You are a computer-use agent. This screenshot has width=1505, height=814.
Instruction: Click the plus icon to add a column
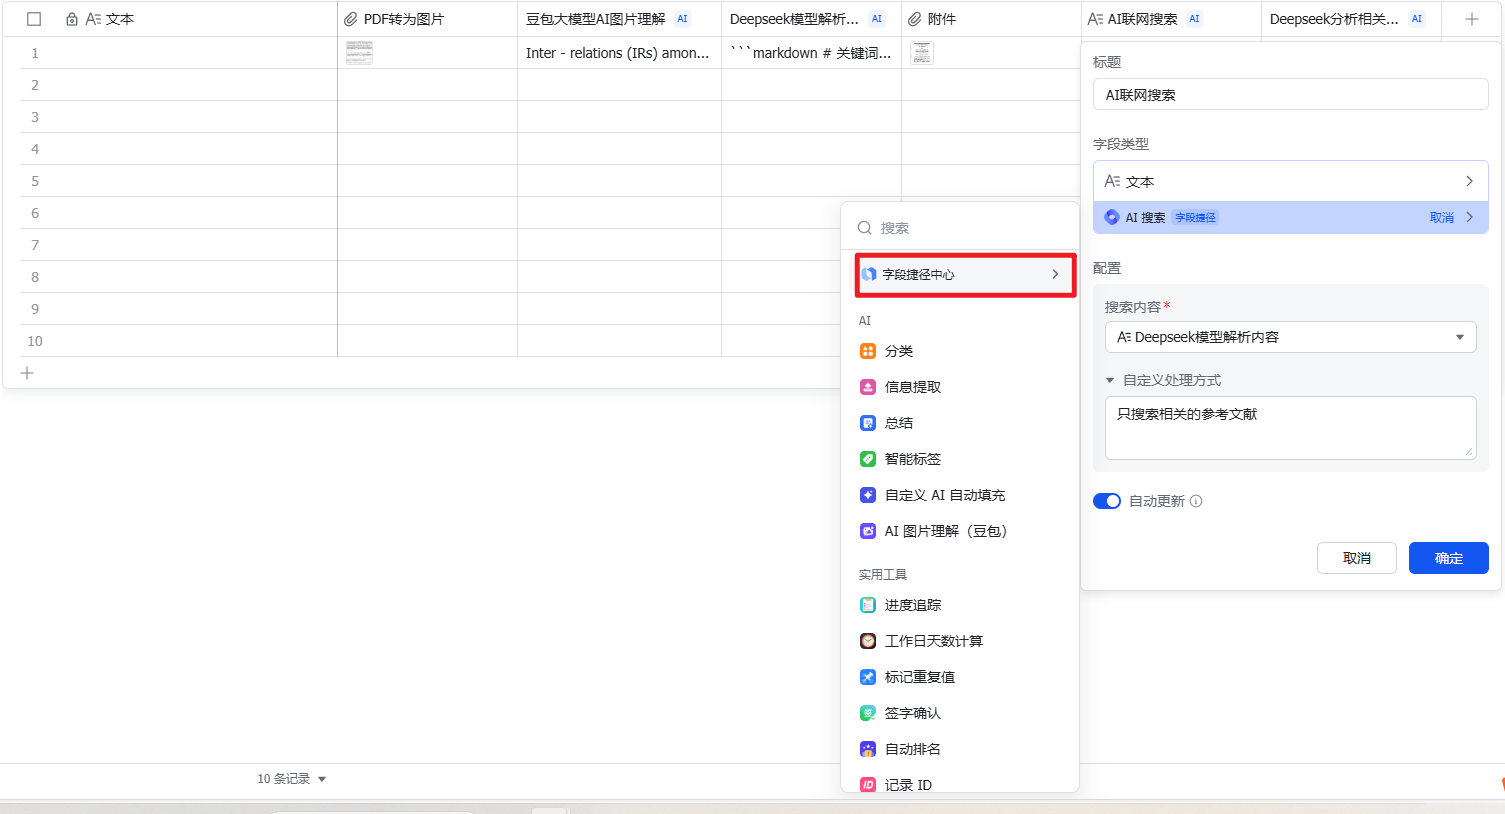coord(1472,19)
